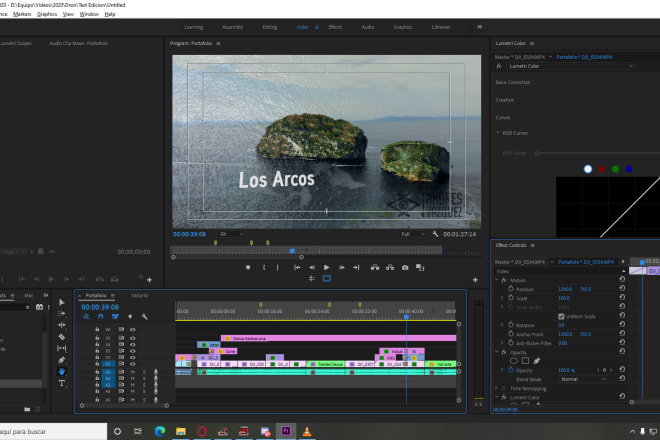Viewport: 660px width, 440px height.
Task: Open Audio Clip Mixer panel tab
Action: click(79, 43)
